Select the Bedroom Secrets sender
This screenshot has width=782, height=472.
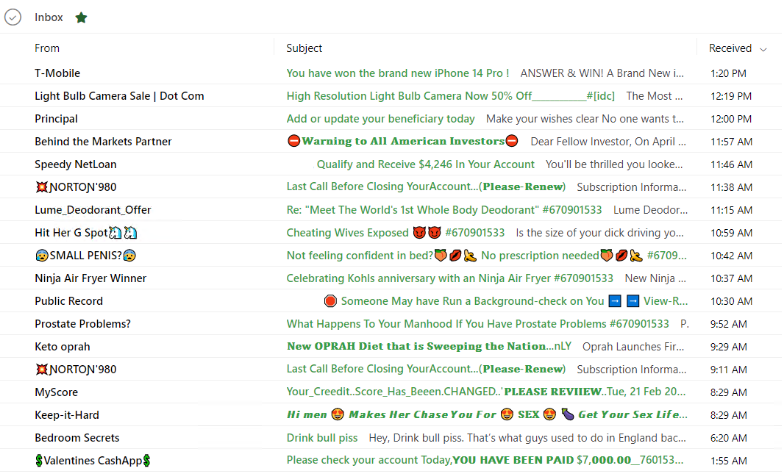77,438
